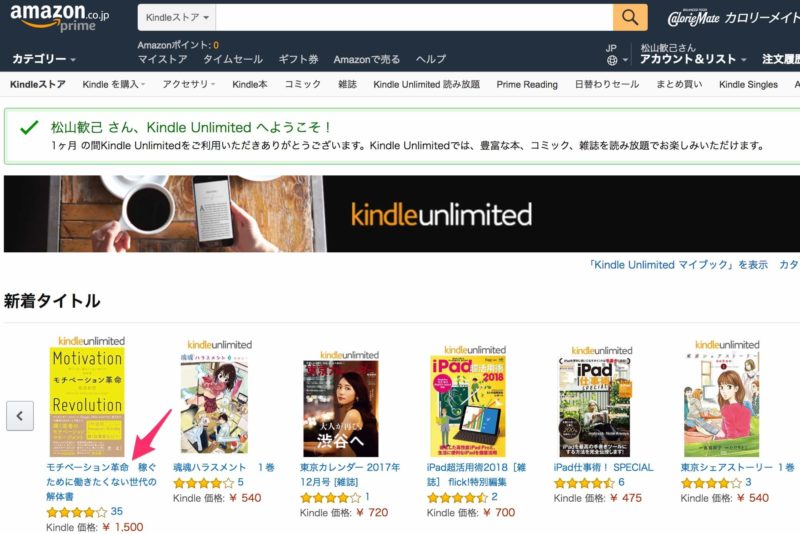Open the Amazon.co.jp prime logo home
Screen dimensions: 800x534
click(60, 17)
